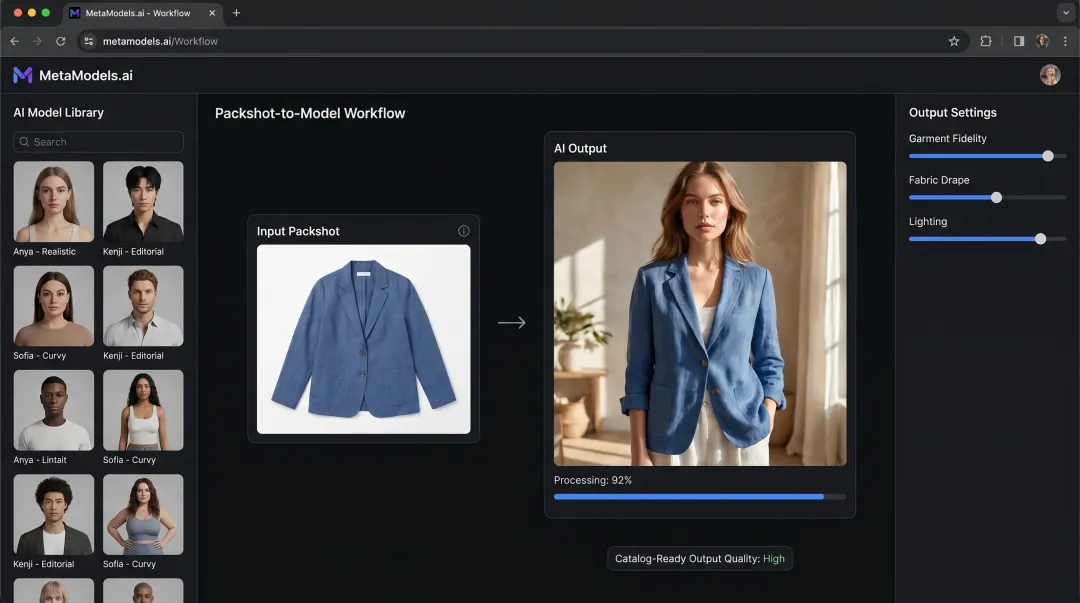This screenshot has width=1080, height=603.
Task: Open a new browser tab
Action: tap(236, 12)
